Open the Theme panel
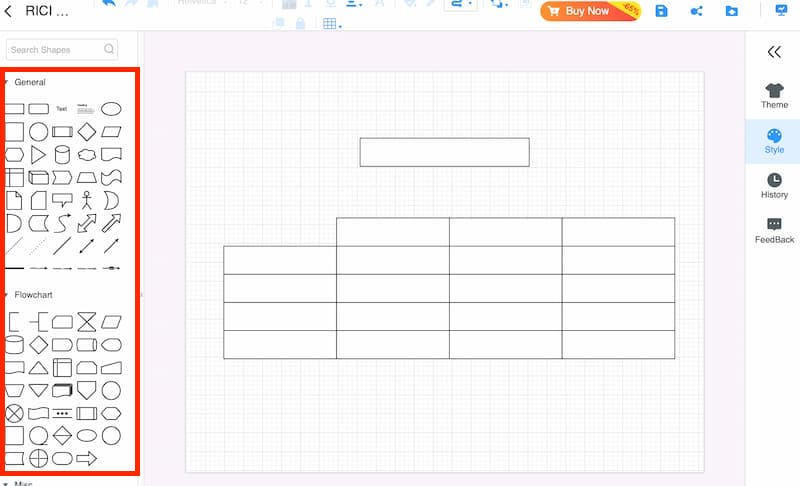The height and width of the screenshot is (486, 800). tap(774, 96)
